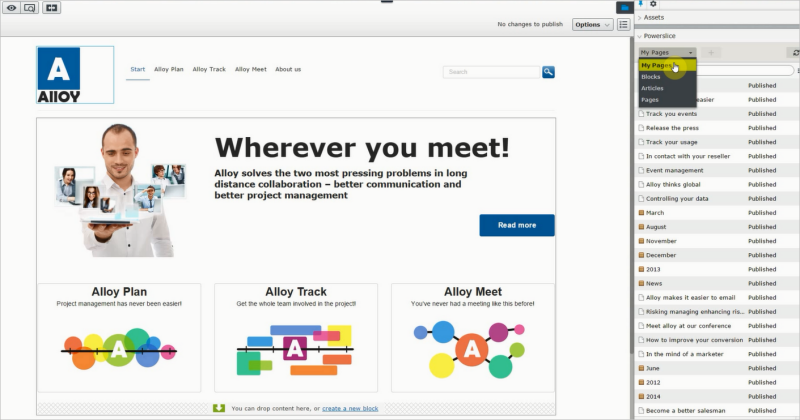Click the compare versions icon
Image resolution: width=800 pixels, height=420 pixels.
51,7
